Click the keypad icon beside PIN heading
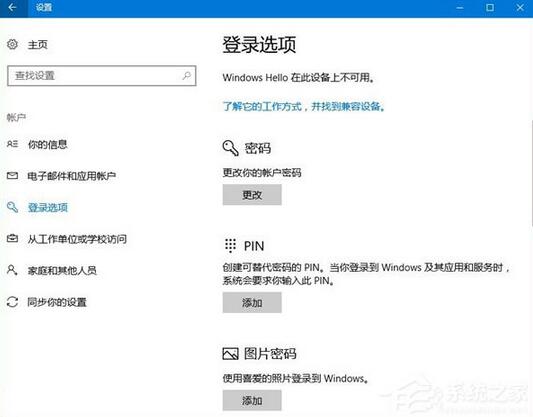Image resolution: width=533 pixels, height=417 pixels. (230, 246)
